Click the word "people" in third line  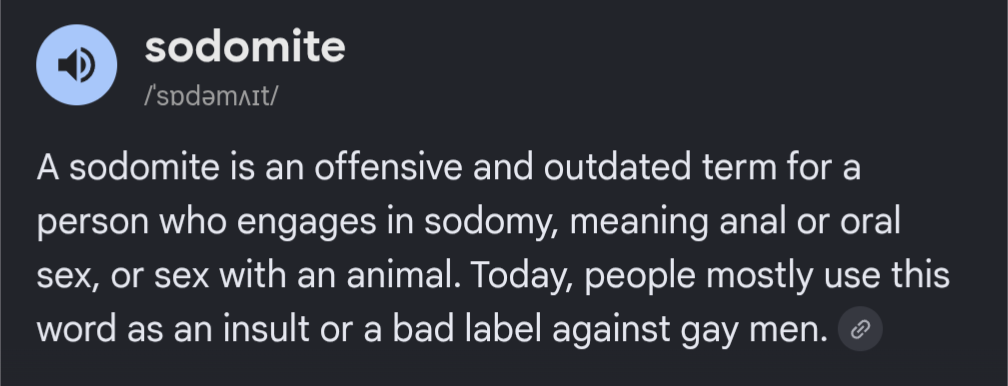(x=640, y=277)
